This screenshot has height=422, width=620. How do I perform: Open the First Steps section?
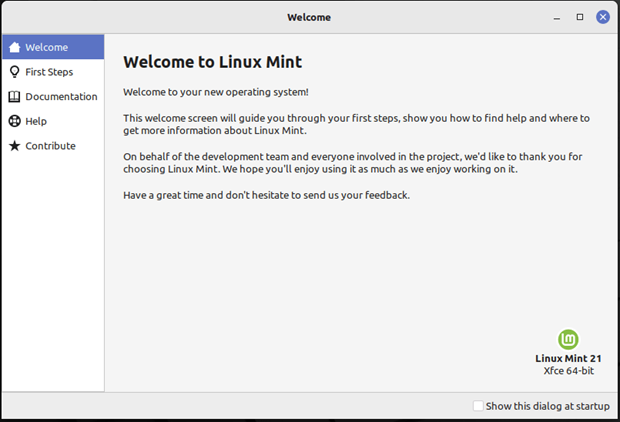tap(53, 72)
